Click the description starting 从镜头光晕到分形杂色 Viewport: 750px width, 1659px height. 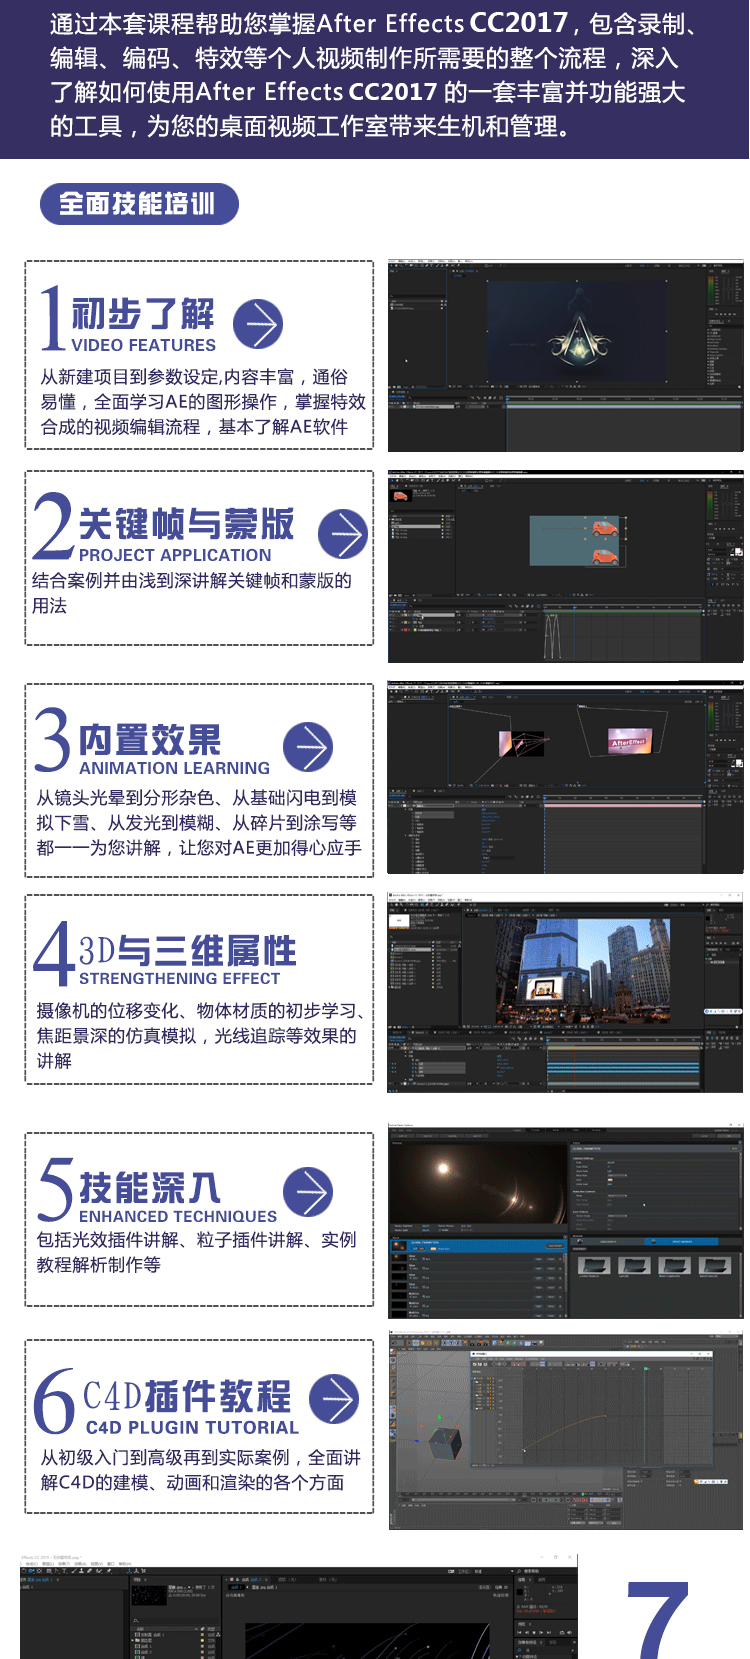[199, 823]
